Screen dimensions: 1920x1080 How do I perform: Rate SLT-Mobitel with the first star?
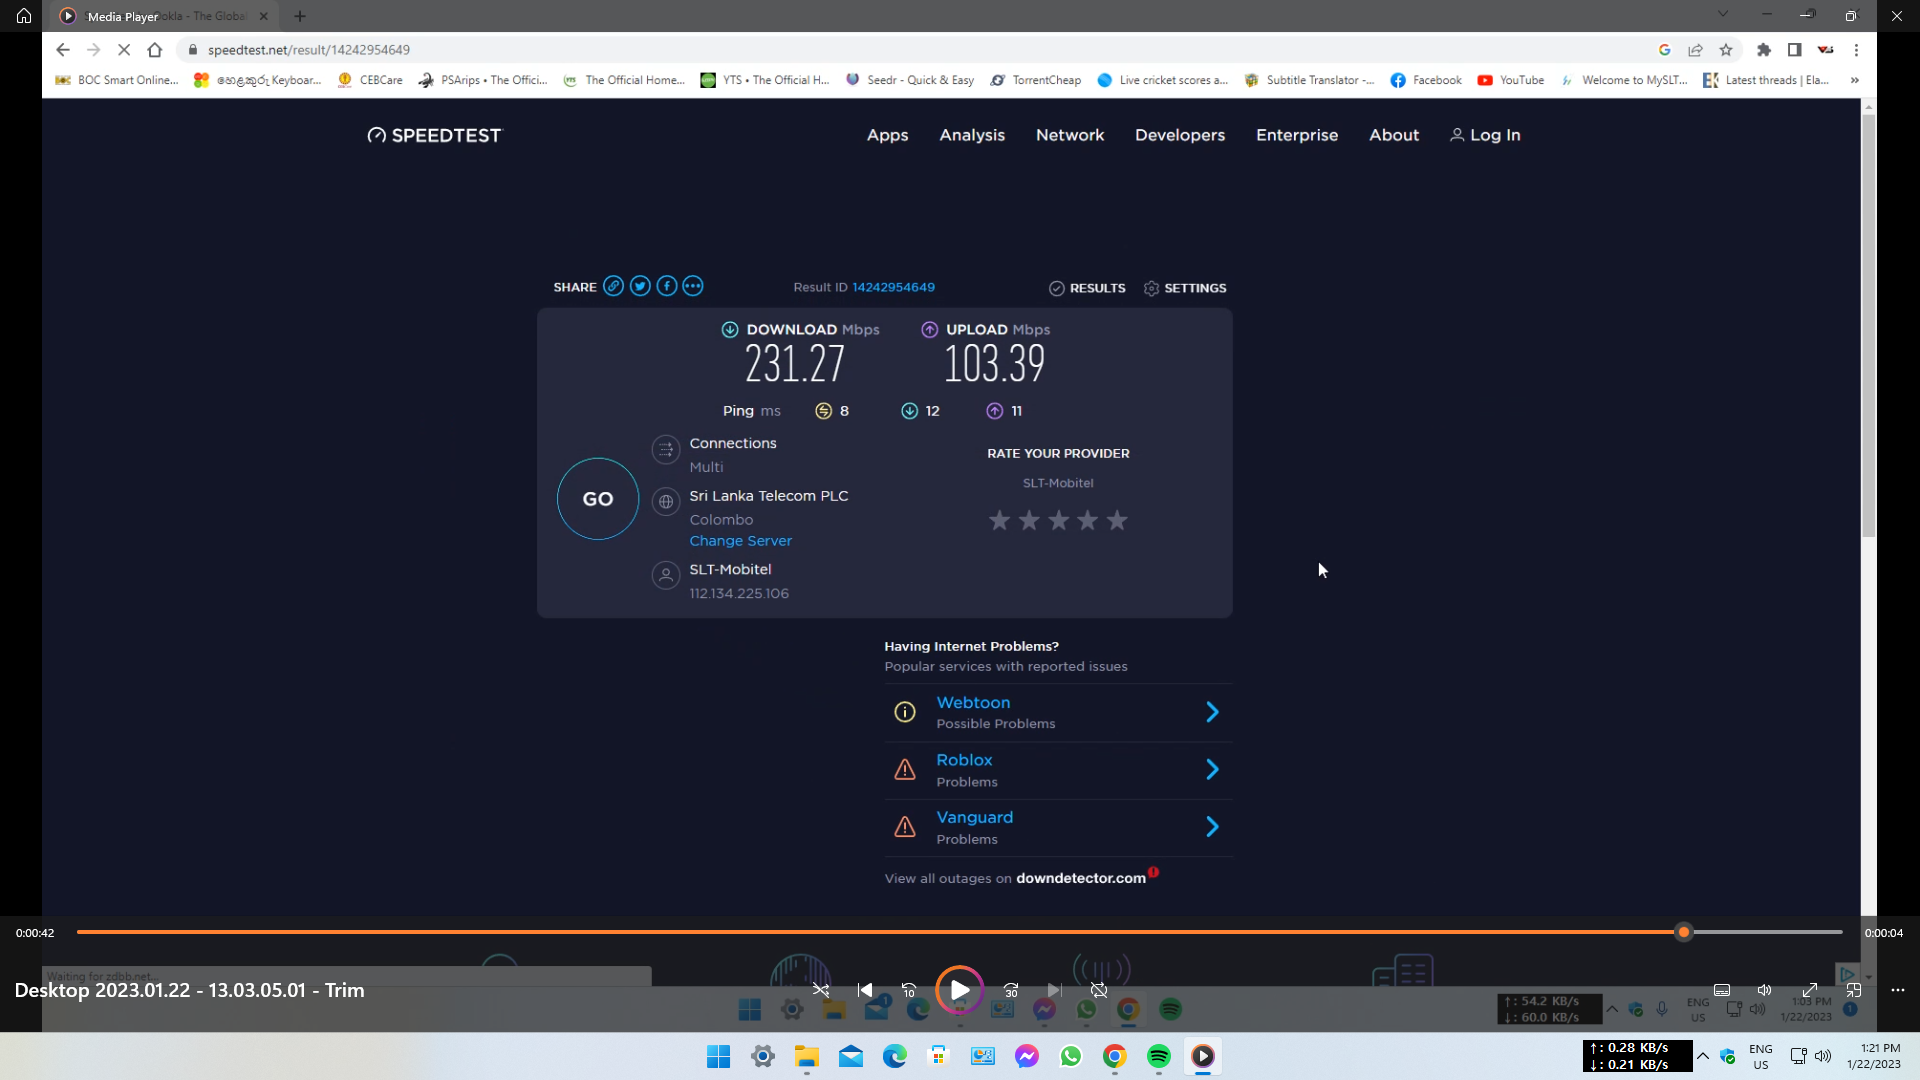tap(999, 520)
